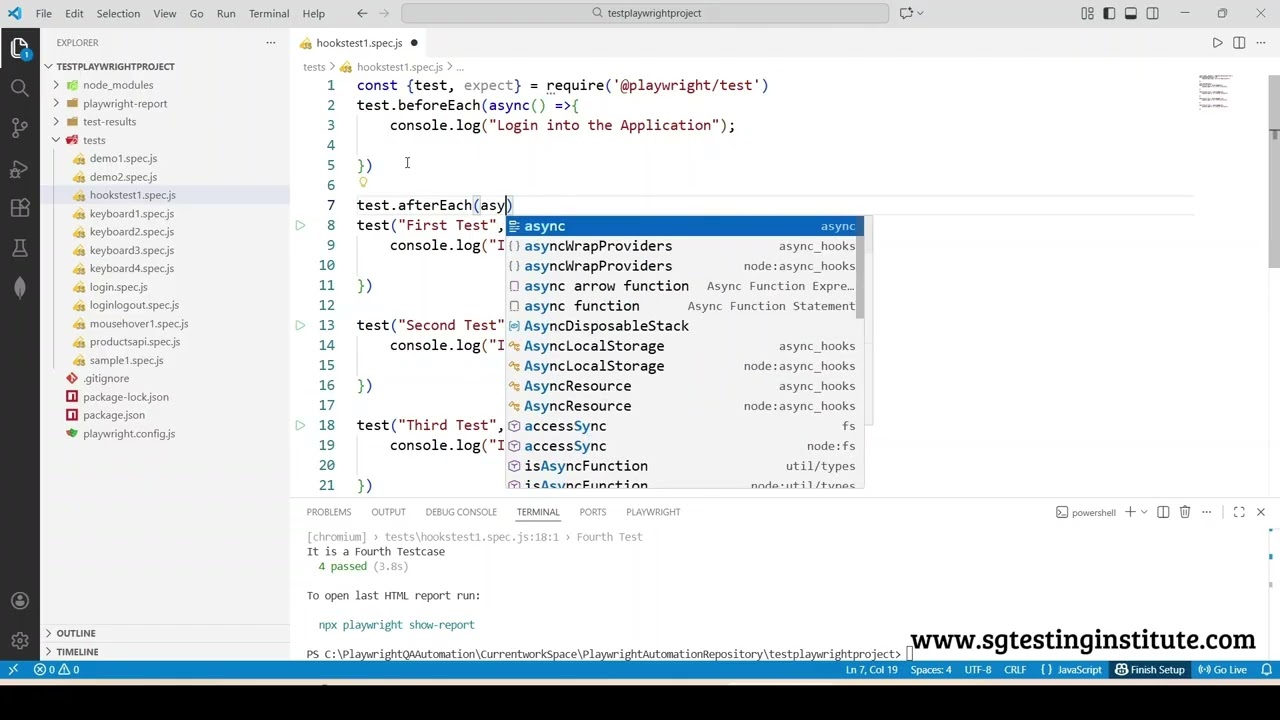Screen dimensions: 1280x720
Task: Toggle Panel visibility in title bar
Action: point(1131,13)
